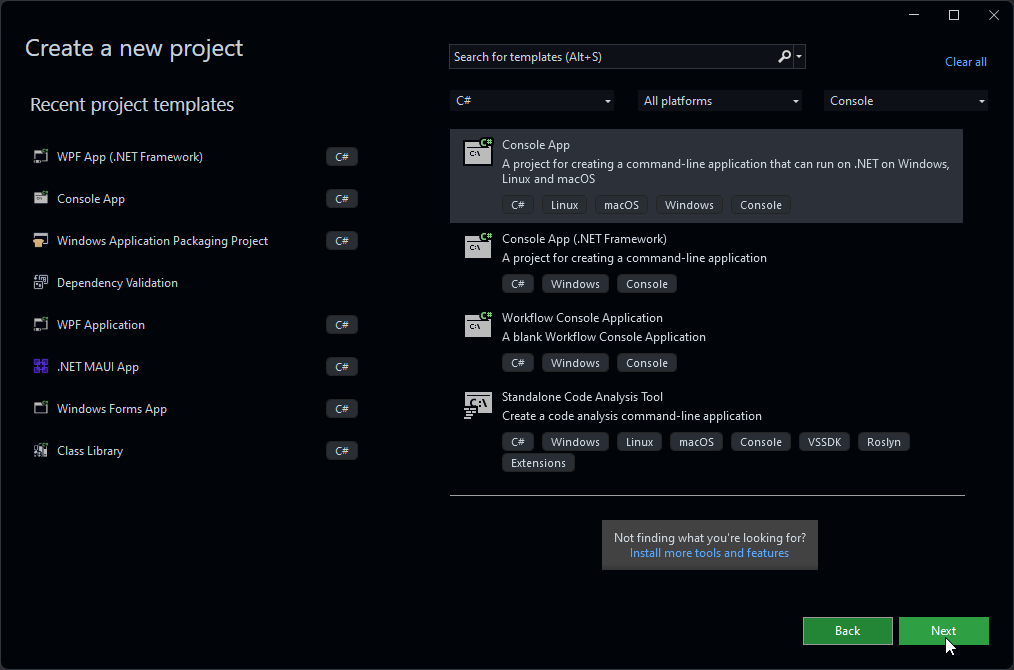Click the Standalone Code Analysis Tool icon
Screen dimensions: 1014x670
coord(477,404)
